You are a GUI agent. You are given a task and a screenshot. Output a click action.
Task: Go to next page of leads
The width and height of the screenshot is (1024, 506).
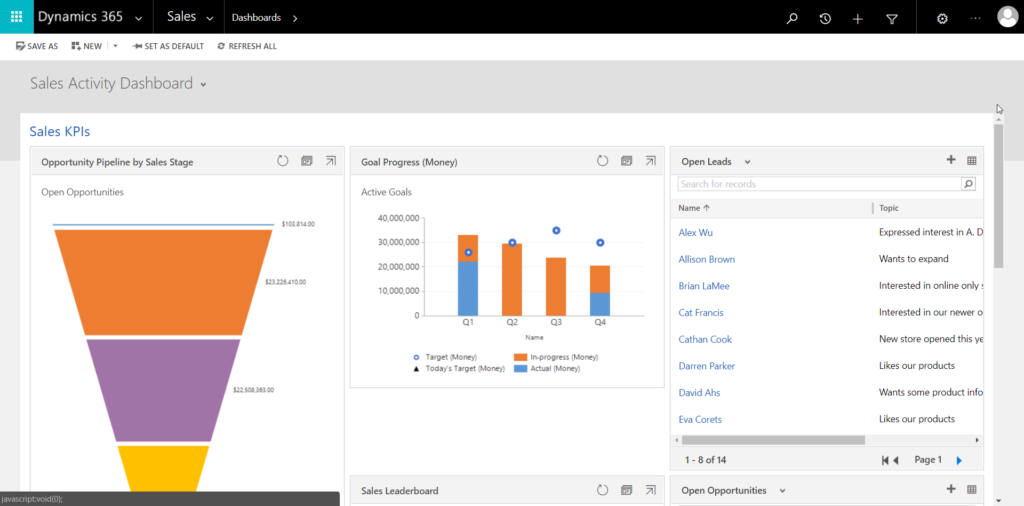pyautogui.click(x=959, y=460)
